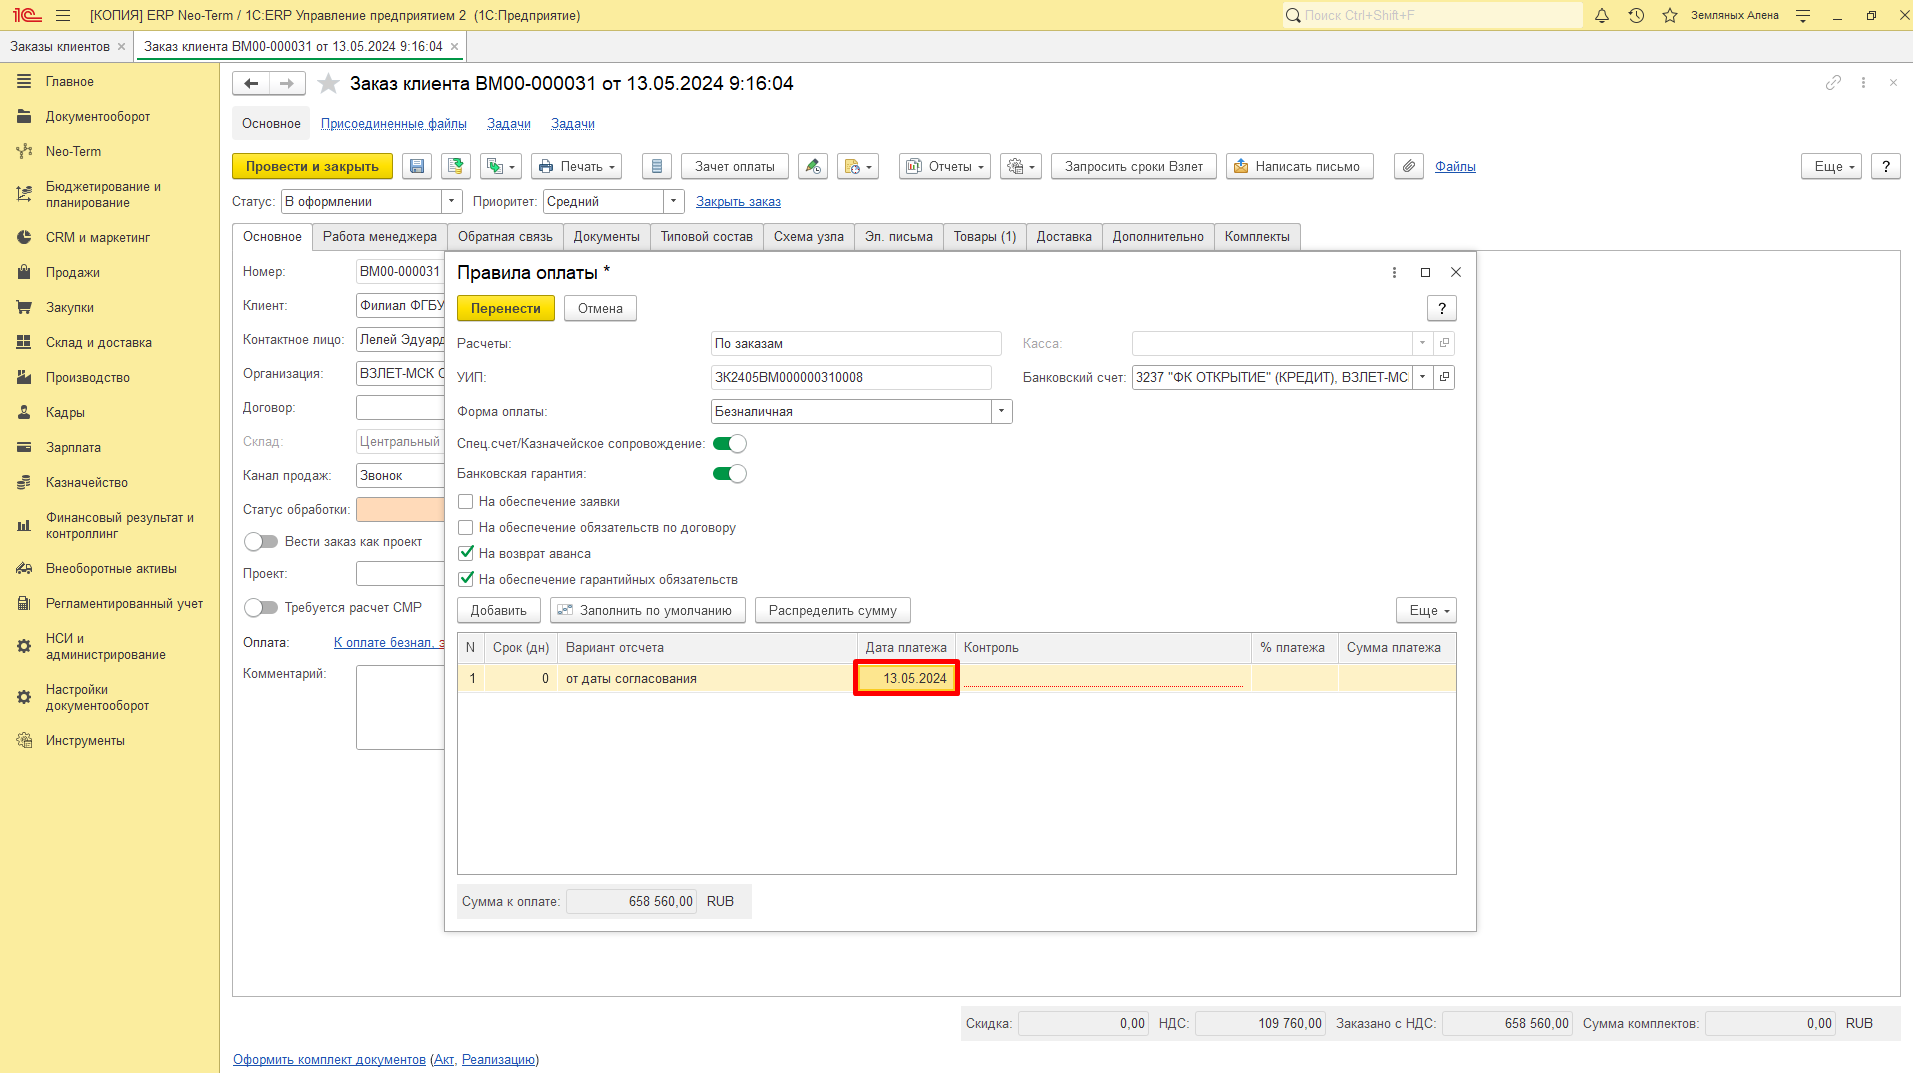Click the УИП input field

851,377
